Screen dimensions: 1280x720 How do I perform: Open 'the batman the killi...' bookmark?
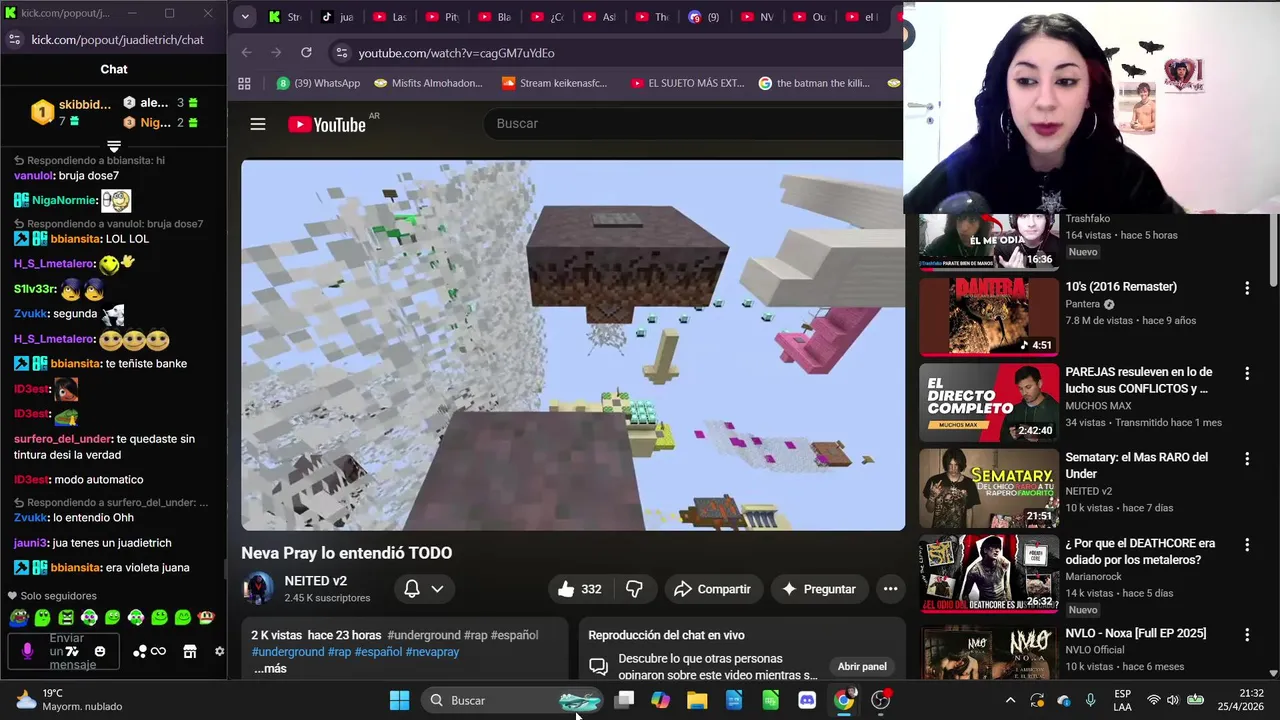pyautogui.click(x=815, y=83)
